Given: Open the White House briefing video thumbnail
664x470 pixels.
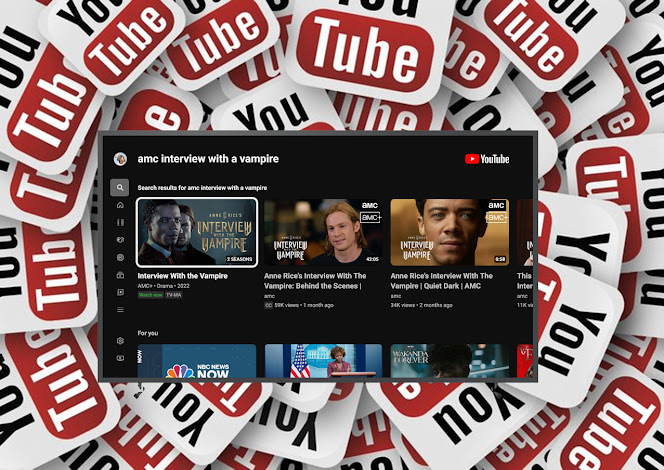Looking at the screenshot, I should (323, 361).
